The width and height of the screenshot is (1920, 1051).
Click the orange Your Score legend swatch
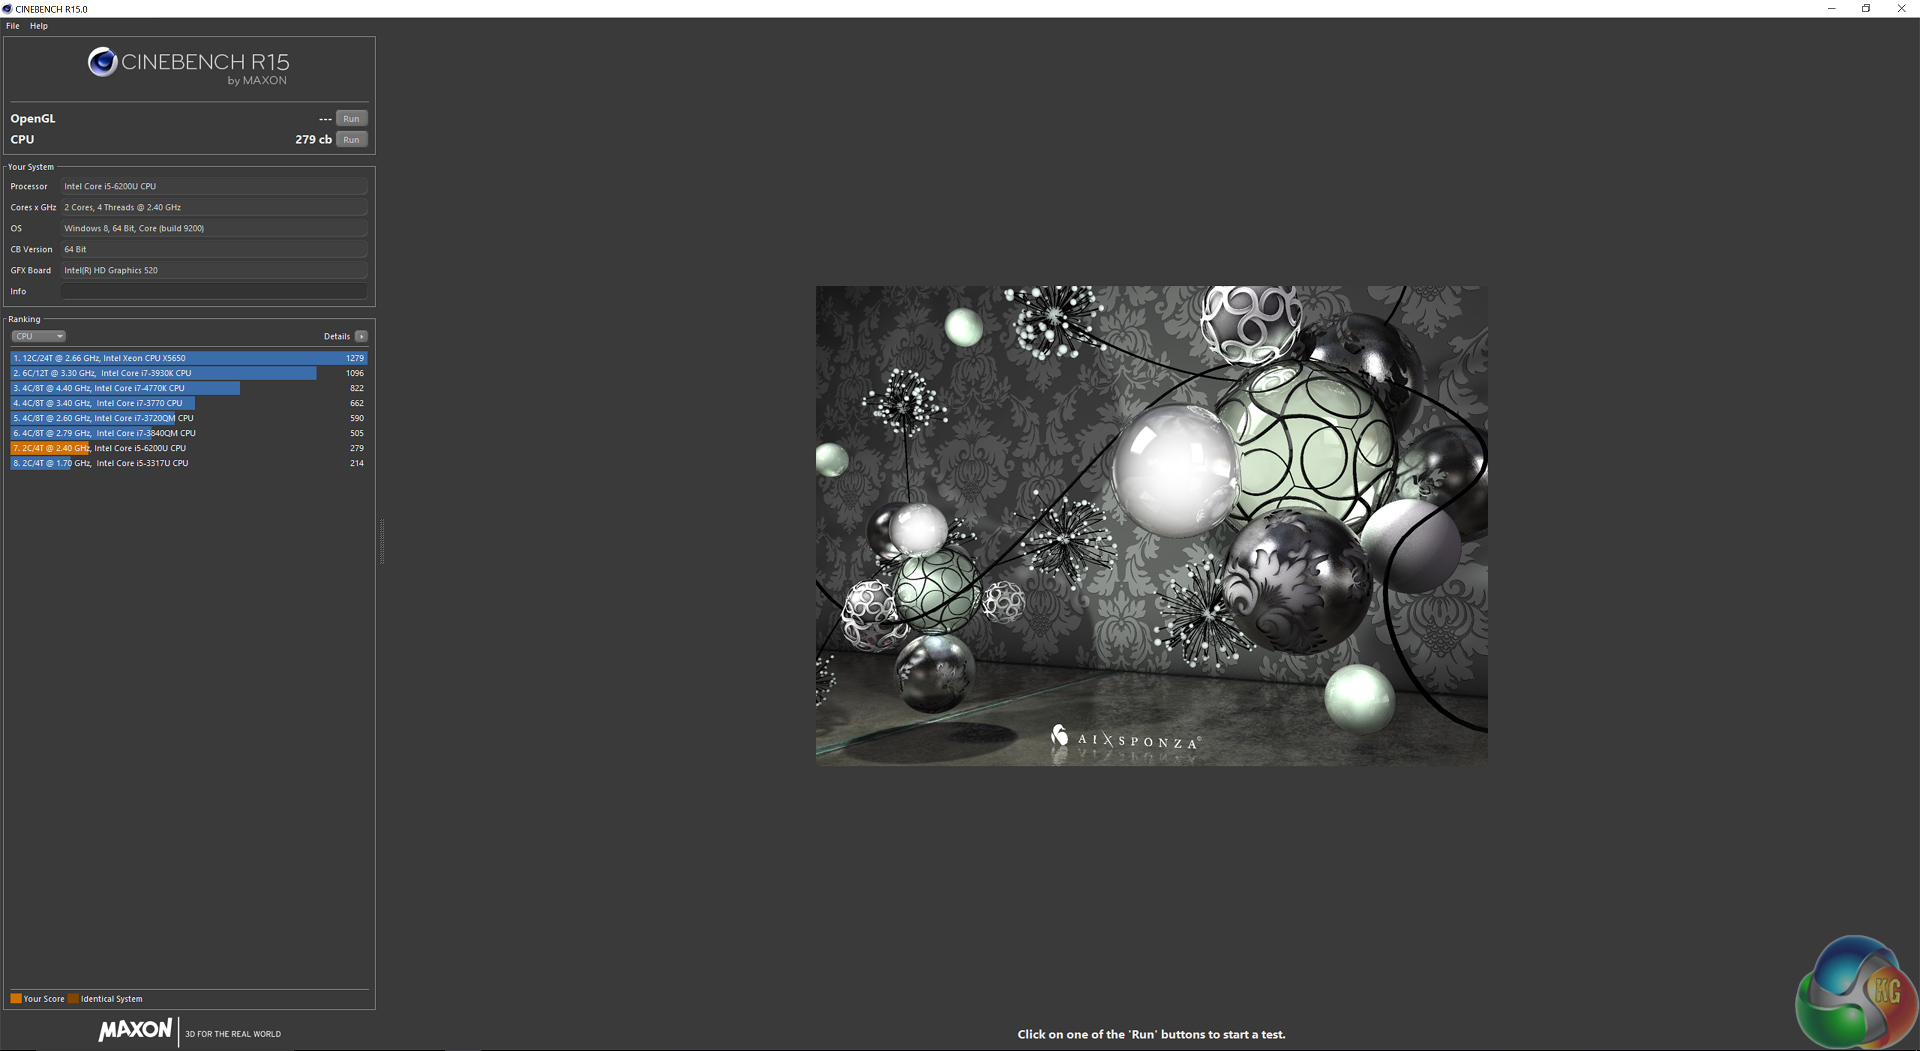16,999
